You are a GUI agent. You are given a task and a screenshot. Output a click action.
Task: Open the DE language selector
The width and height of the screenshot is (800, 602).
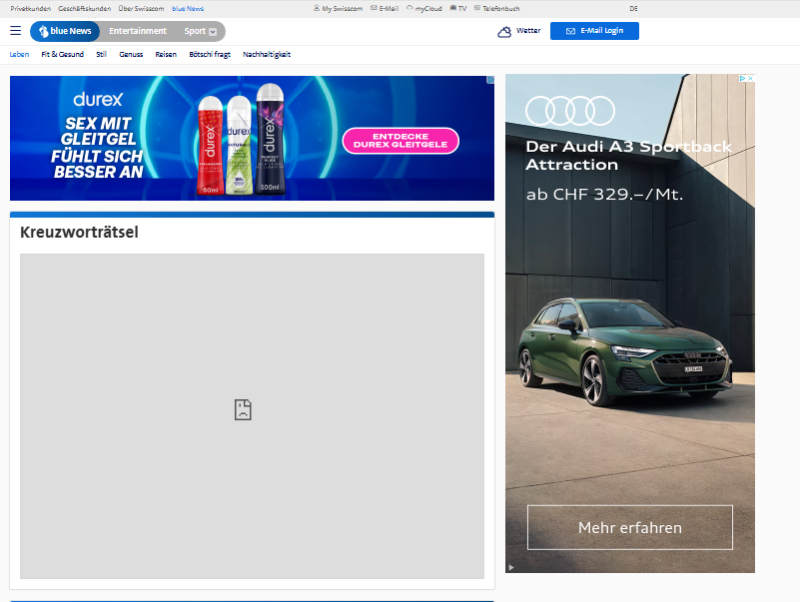633,8
